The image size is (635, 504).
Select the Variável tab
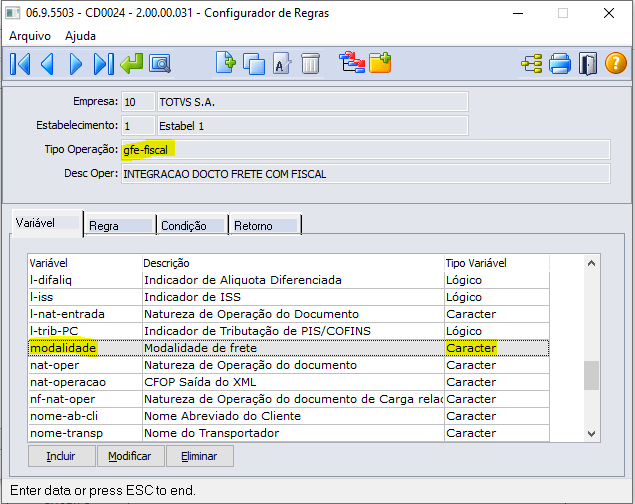click(x=47, y=223)
